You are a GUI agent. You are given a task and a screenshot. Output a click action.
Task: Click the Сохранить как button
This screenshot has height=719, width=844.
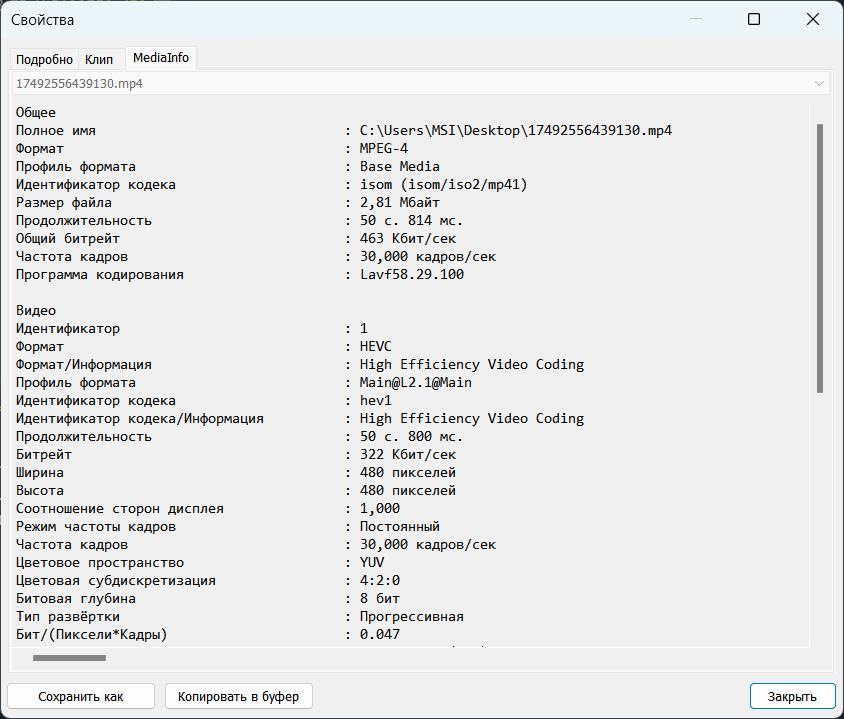(81, 696)
